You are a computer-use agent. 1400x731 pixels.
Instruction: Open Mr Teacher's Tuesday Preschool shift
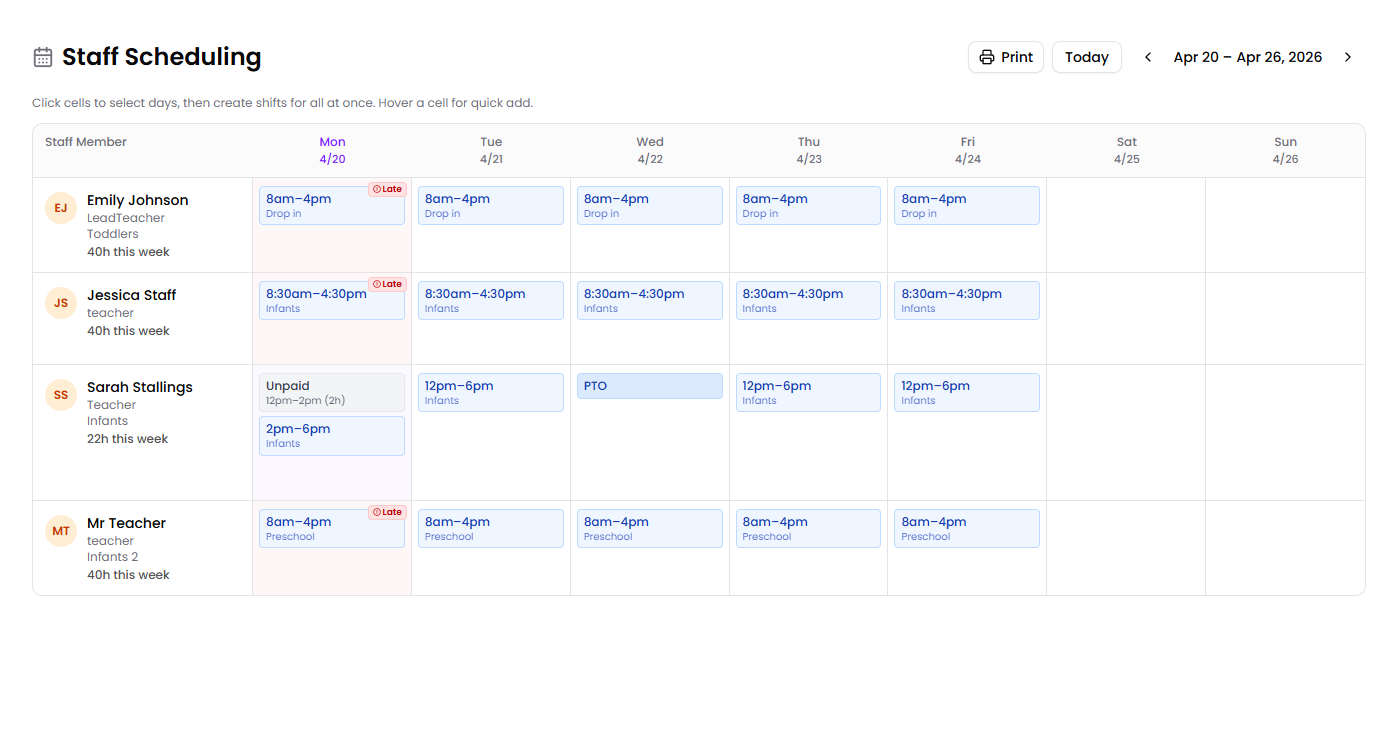pyautogui.click(x=491, y=528)
